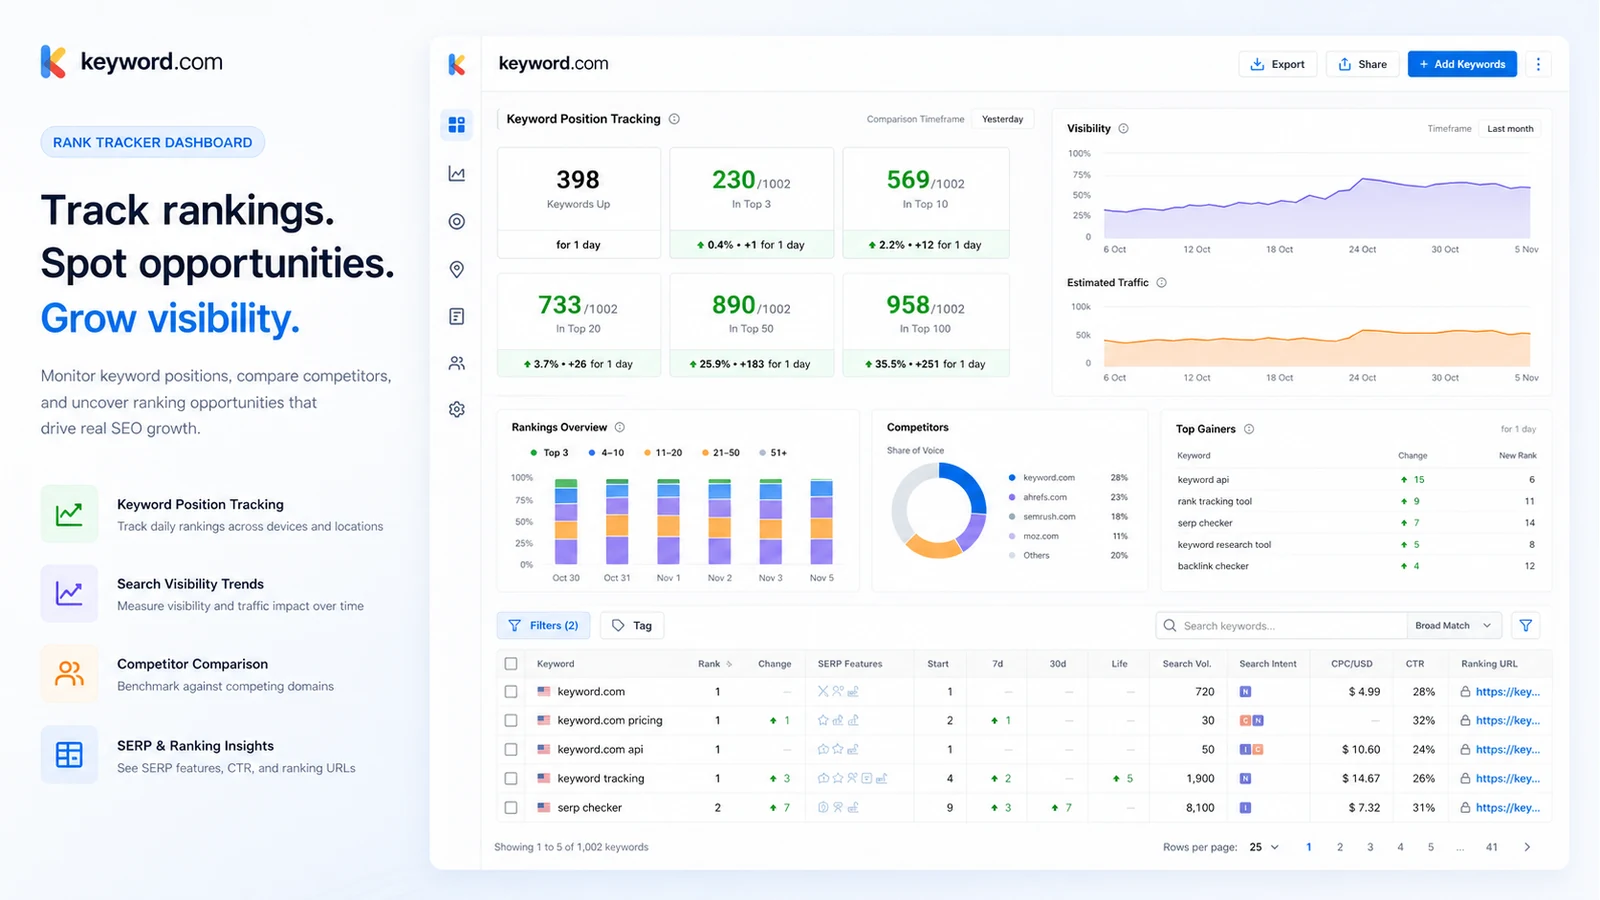The image size is (1600, 900).
Task: Toggle the Top 3 legend in Rankings Overview
Action: coord(549,453)
